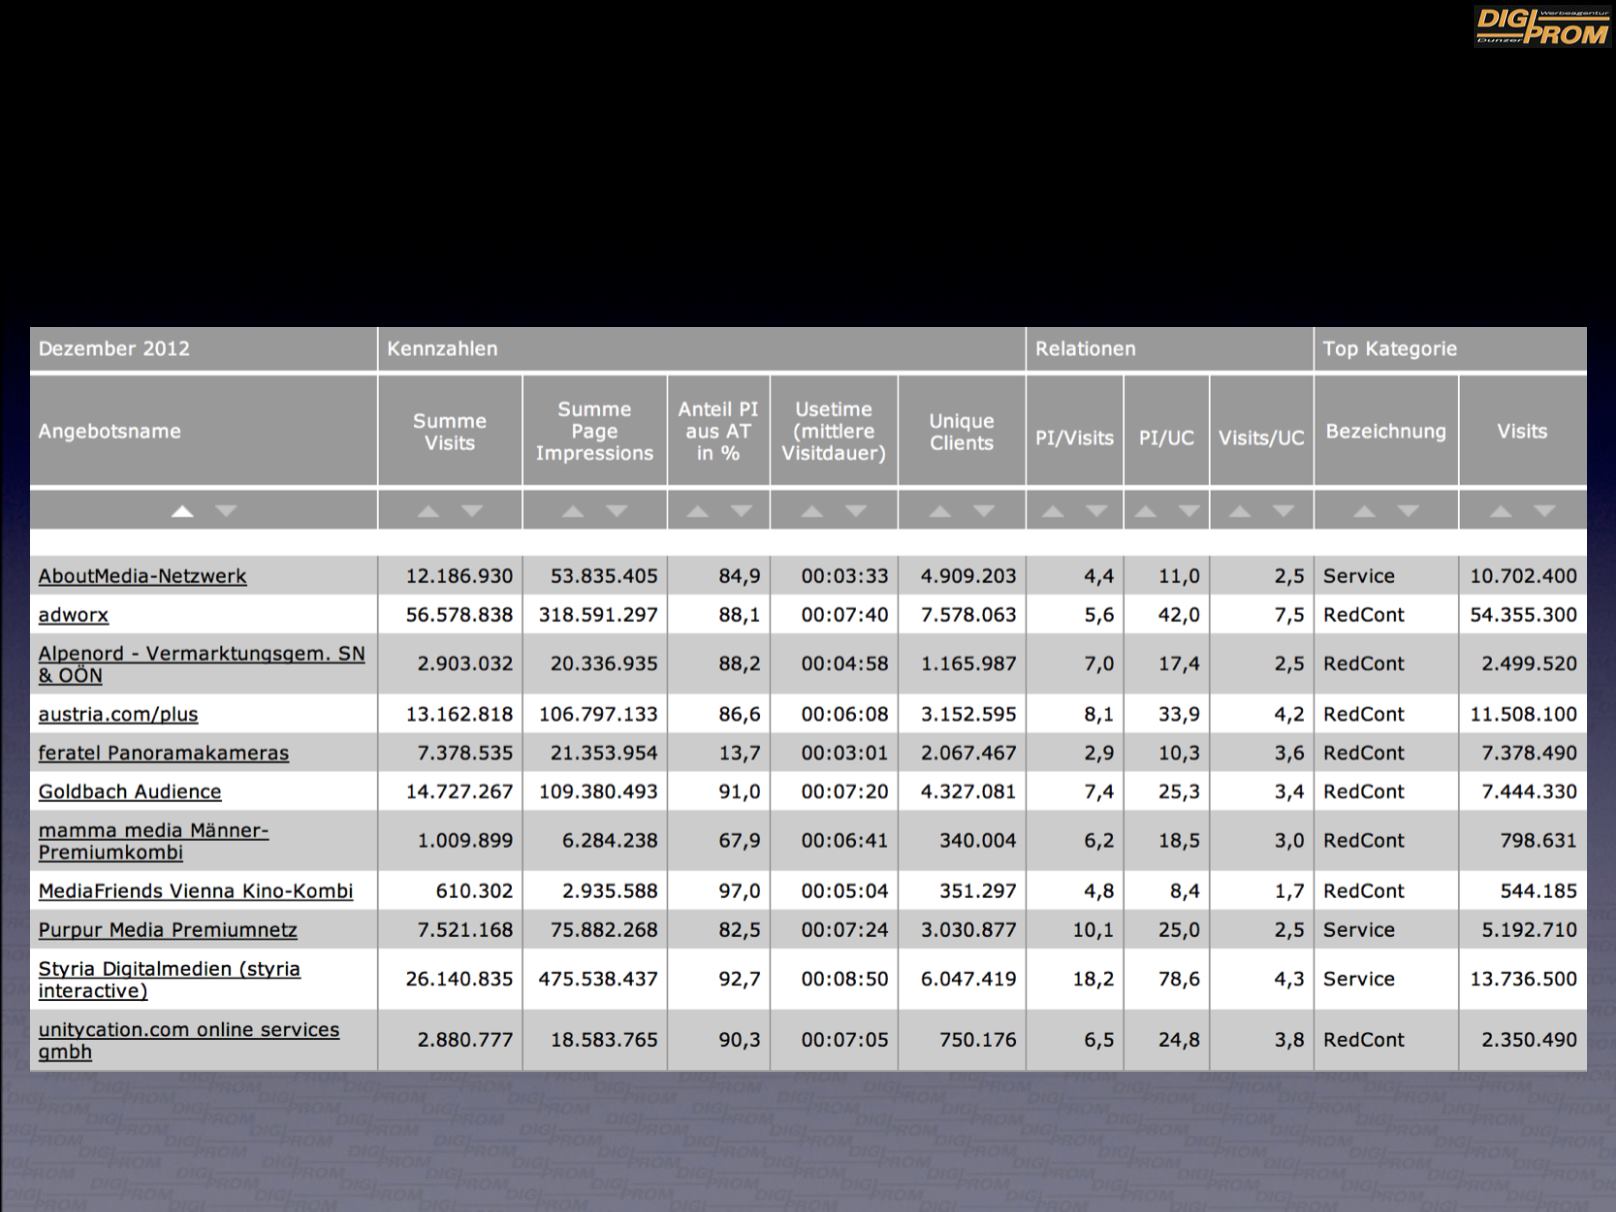Click the Summe Page Impressions column header

[595, 431]
